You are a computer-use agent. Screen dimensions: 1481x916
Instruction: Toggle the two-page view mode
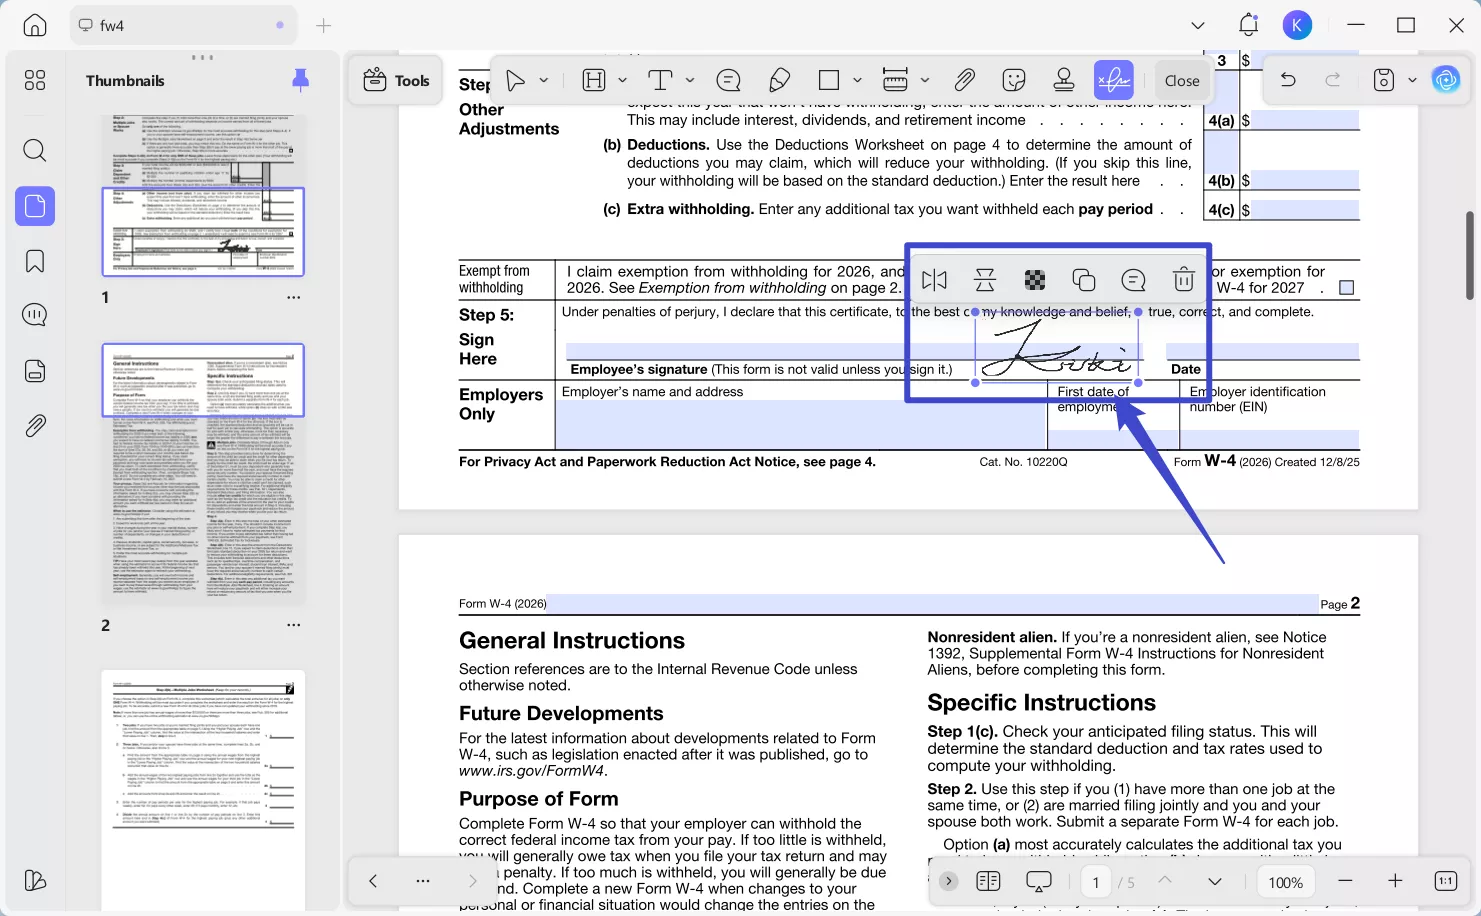(988, 881)
